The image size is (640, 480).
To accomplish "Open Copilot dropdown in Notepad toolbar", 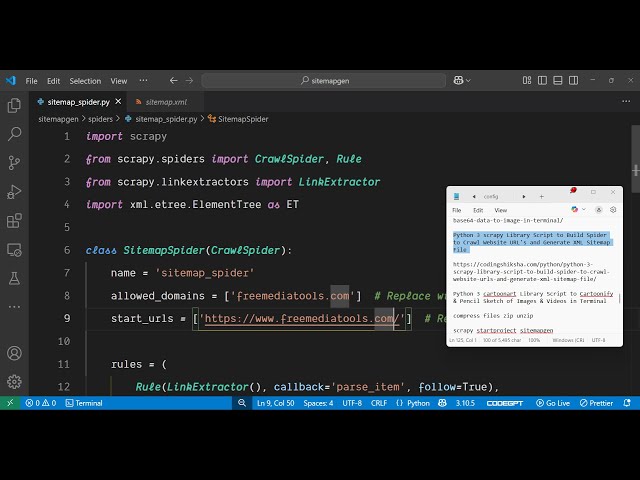I will tap(578, 209).
